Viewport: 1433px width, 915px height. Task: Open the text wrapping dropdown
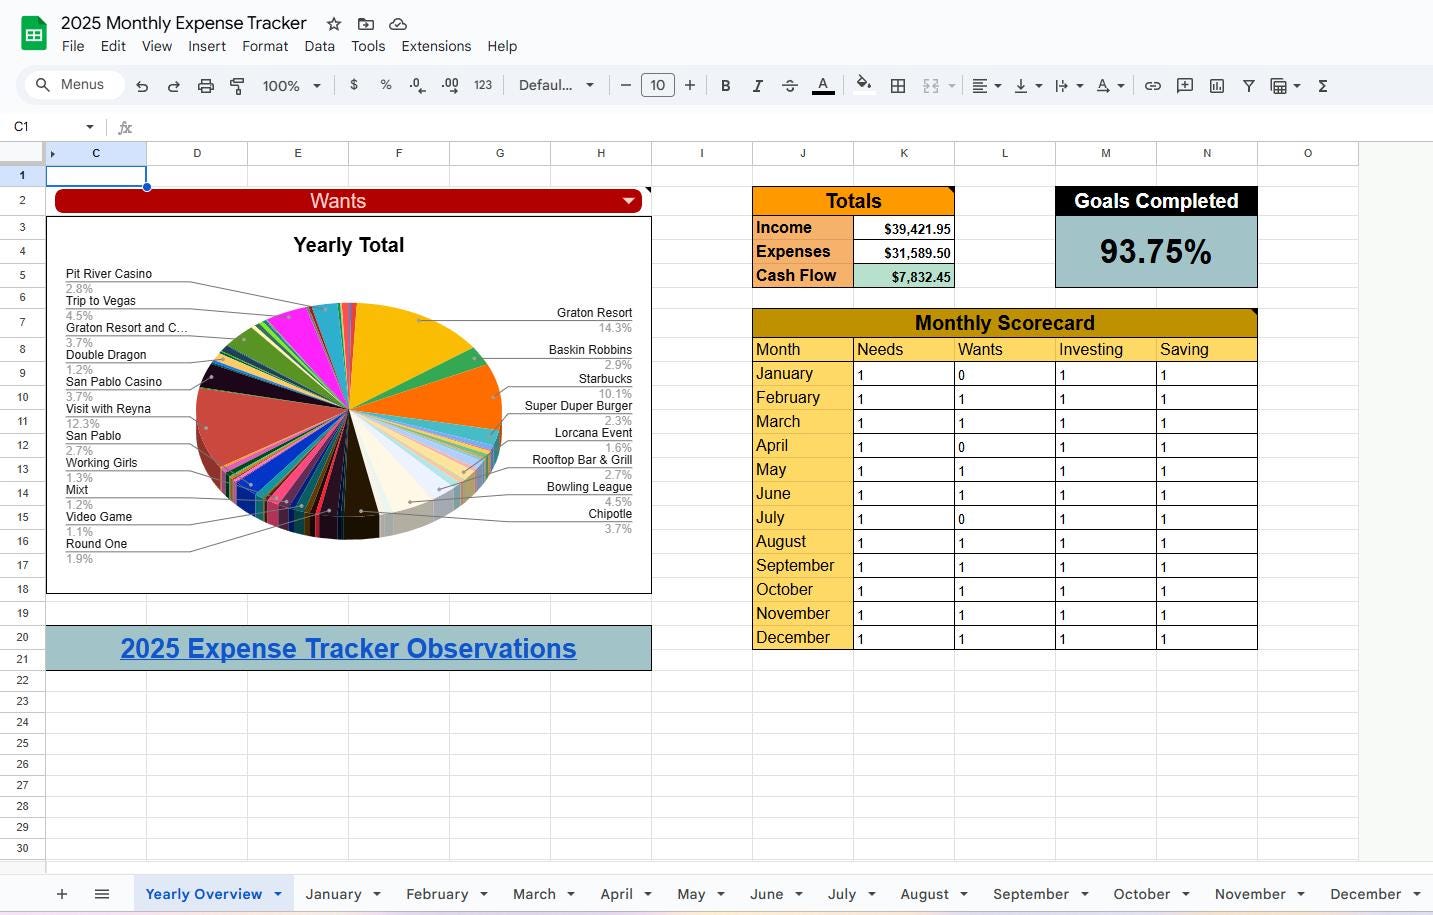coord(1069,86)
